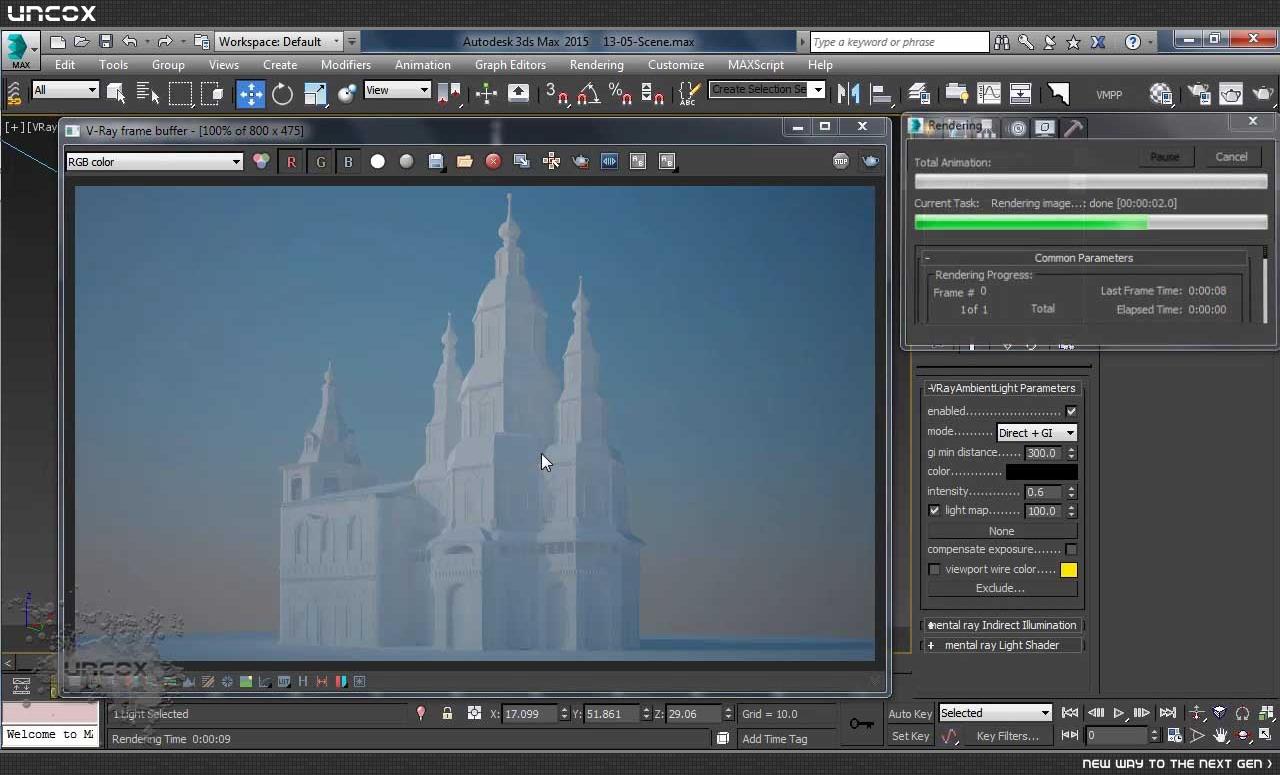1280x775 pixels.
Task: Open the Mirror tool
Action: coord(848,94)
